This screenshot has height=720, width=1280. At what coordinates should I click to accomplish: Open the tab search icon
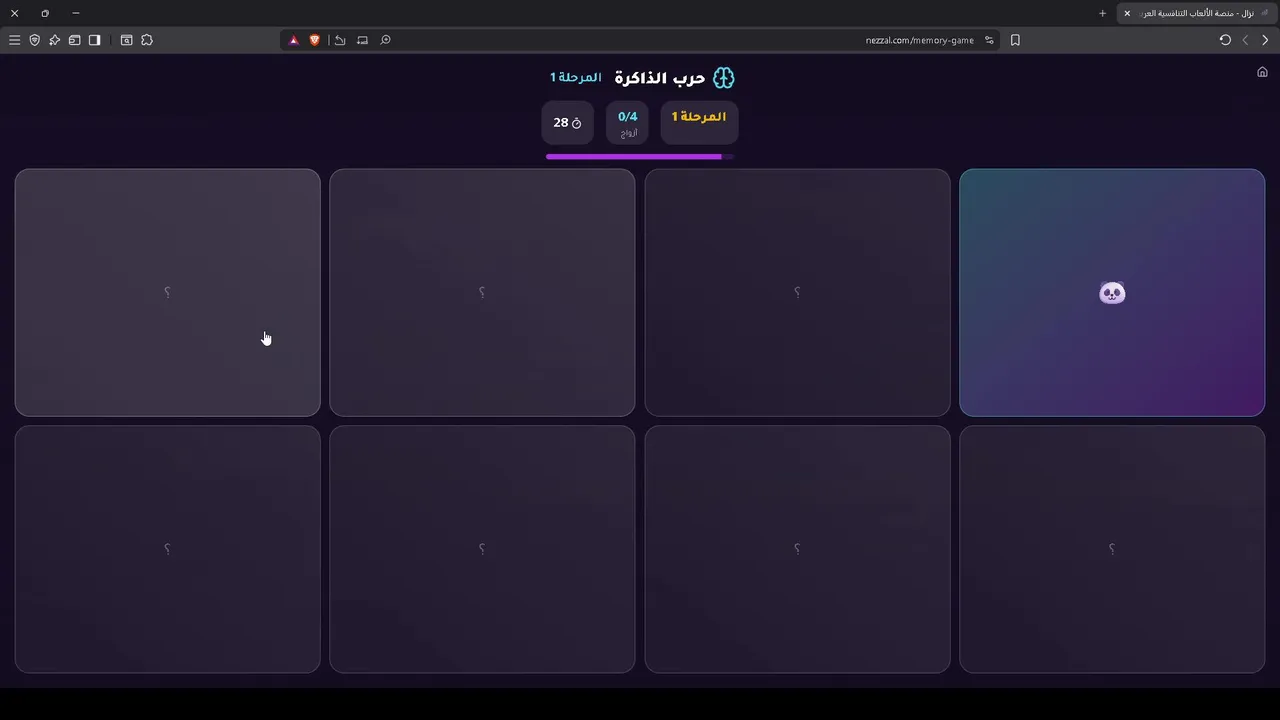coord(126,40)
